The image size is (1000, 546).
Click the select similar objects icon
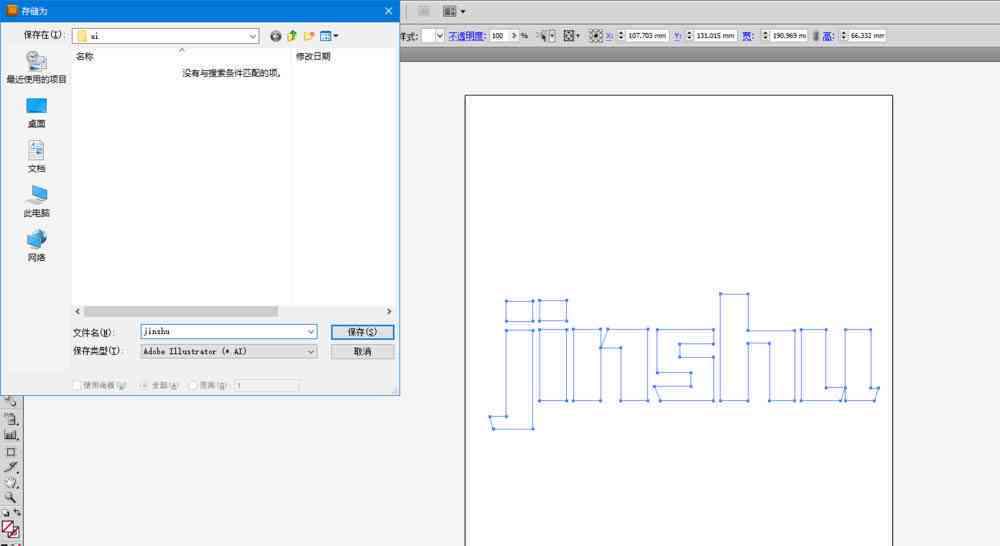(543, 36)
